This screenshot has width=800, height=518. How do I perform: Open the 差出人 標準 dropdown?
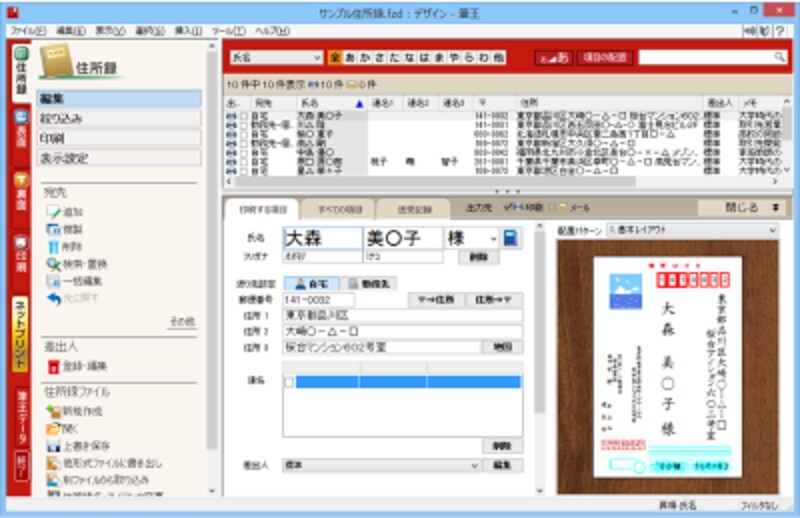381,465
